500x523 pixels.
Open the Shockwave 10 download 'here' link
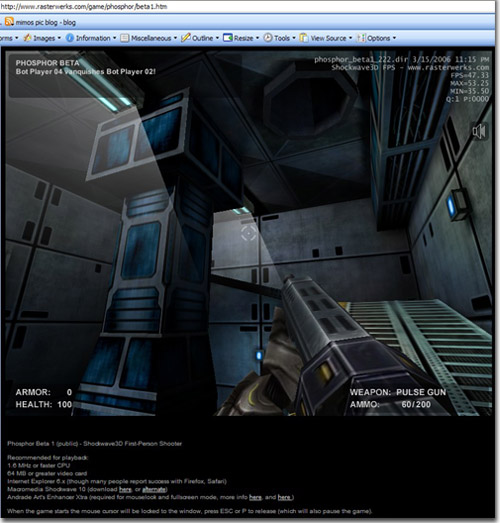coord(125,489)
